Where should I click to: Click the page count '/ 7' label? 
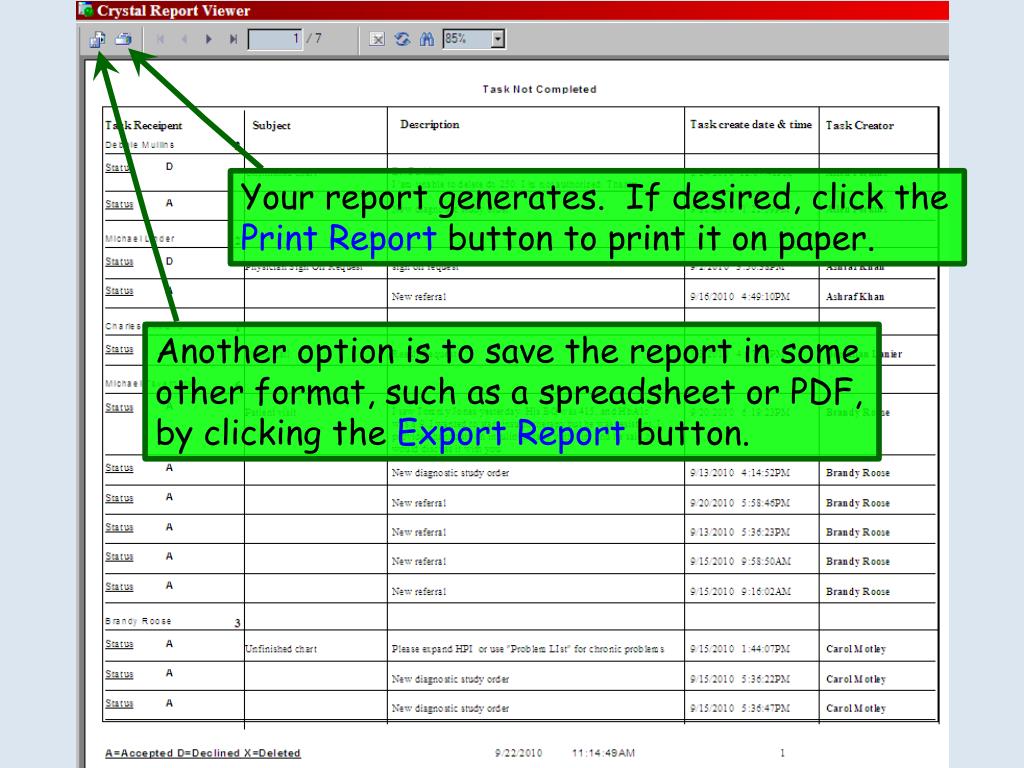pyautogui.click(x=314, y=39)
